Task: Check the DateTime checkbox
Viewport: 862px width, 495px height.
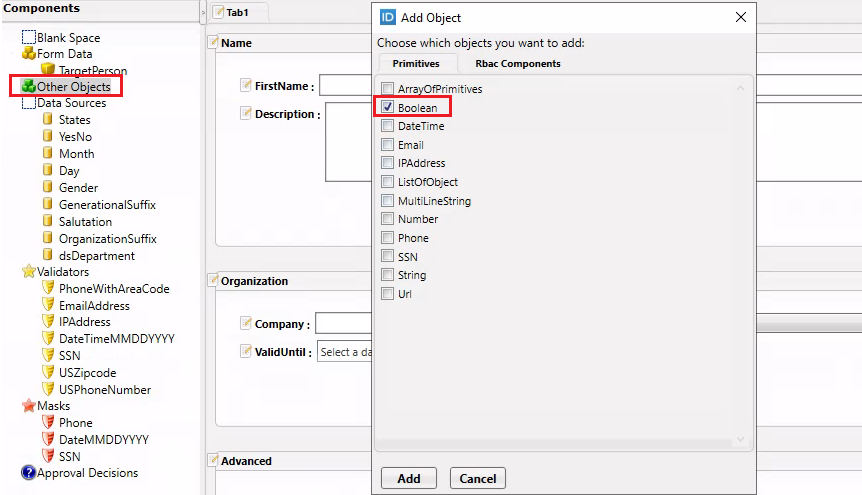Action: coord(388,126)
